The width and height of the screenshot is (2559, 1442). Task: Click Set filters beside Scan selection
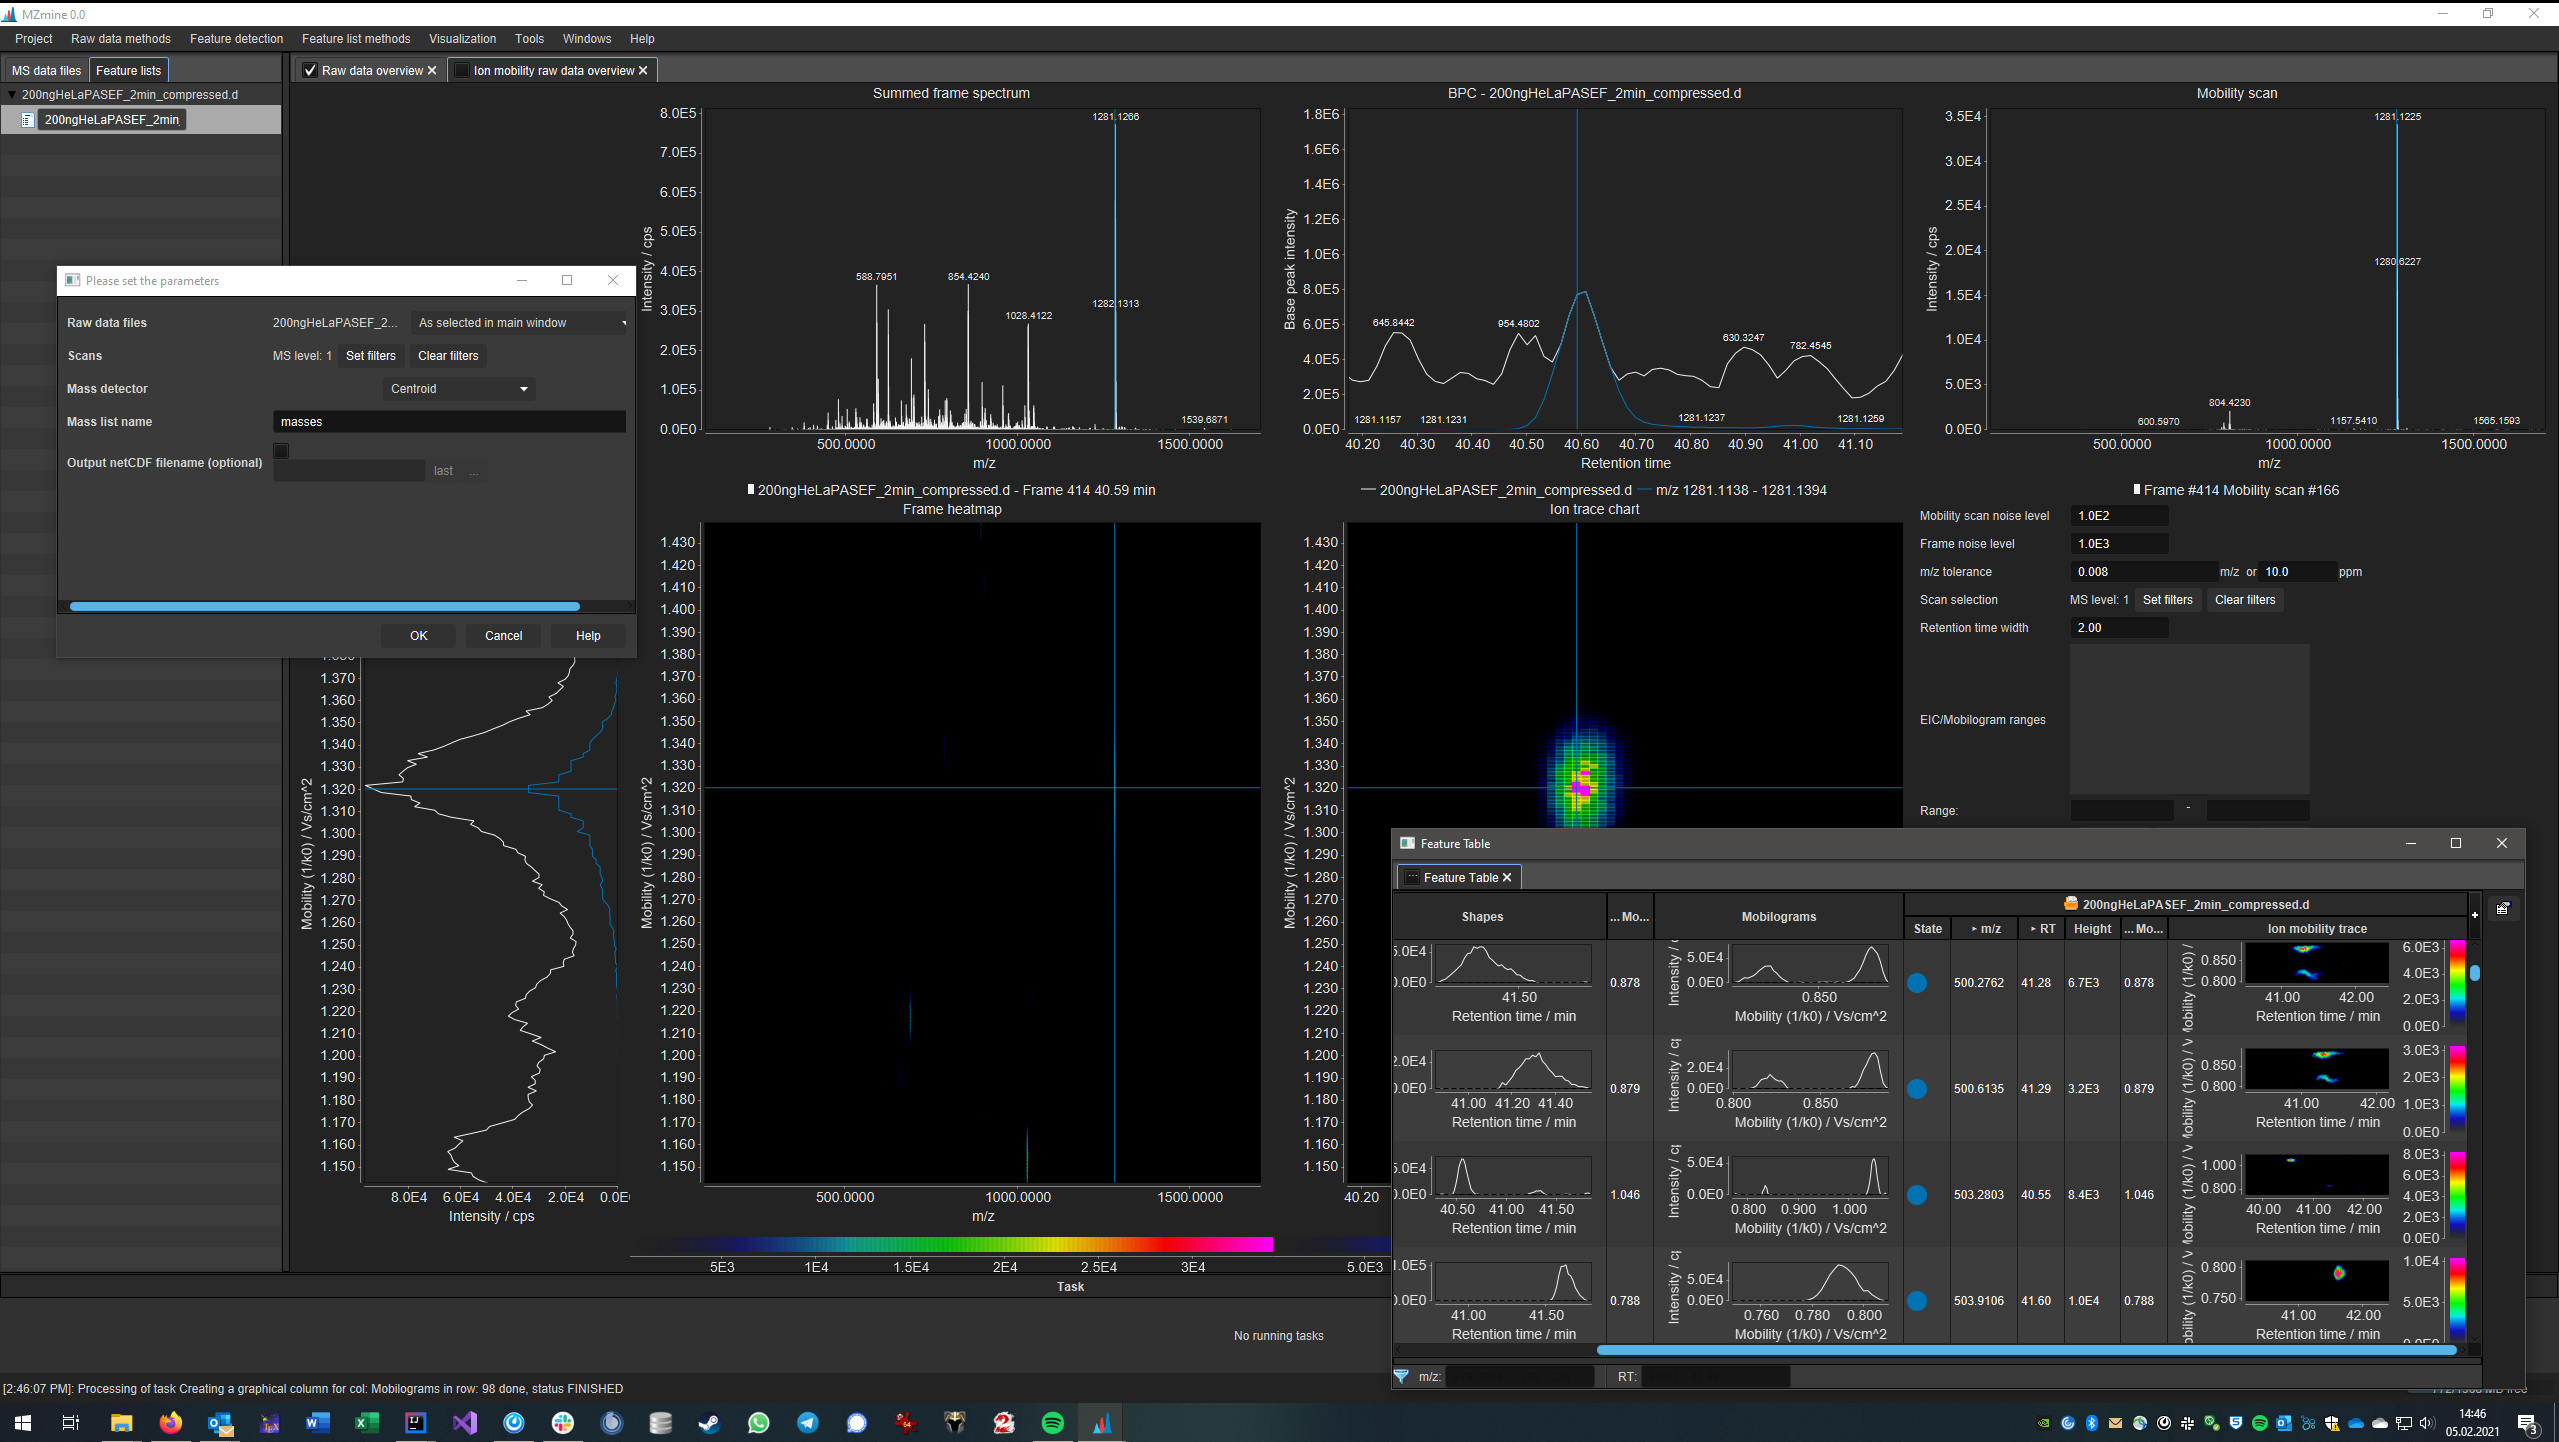point(2167,600)
